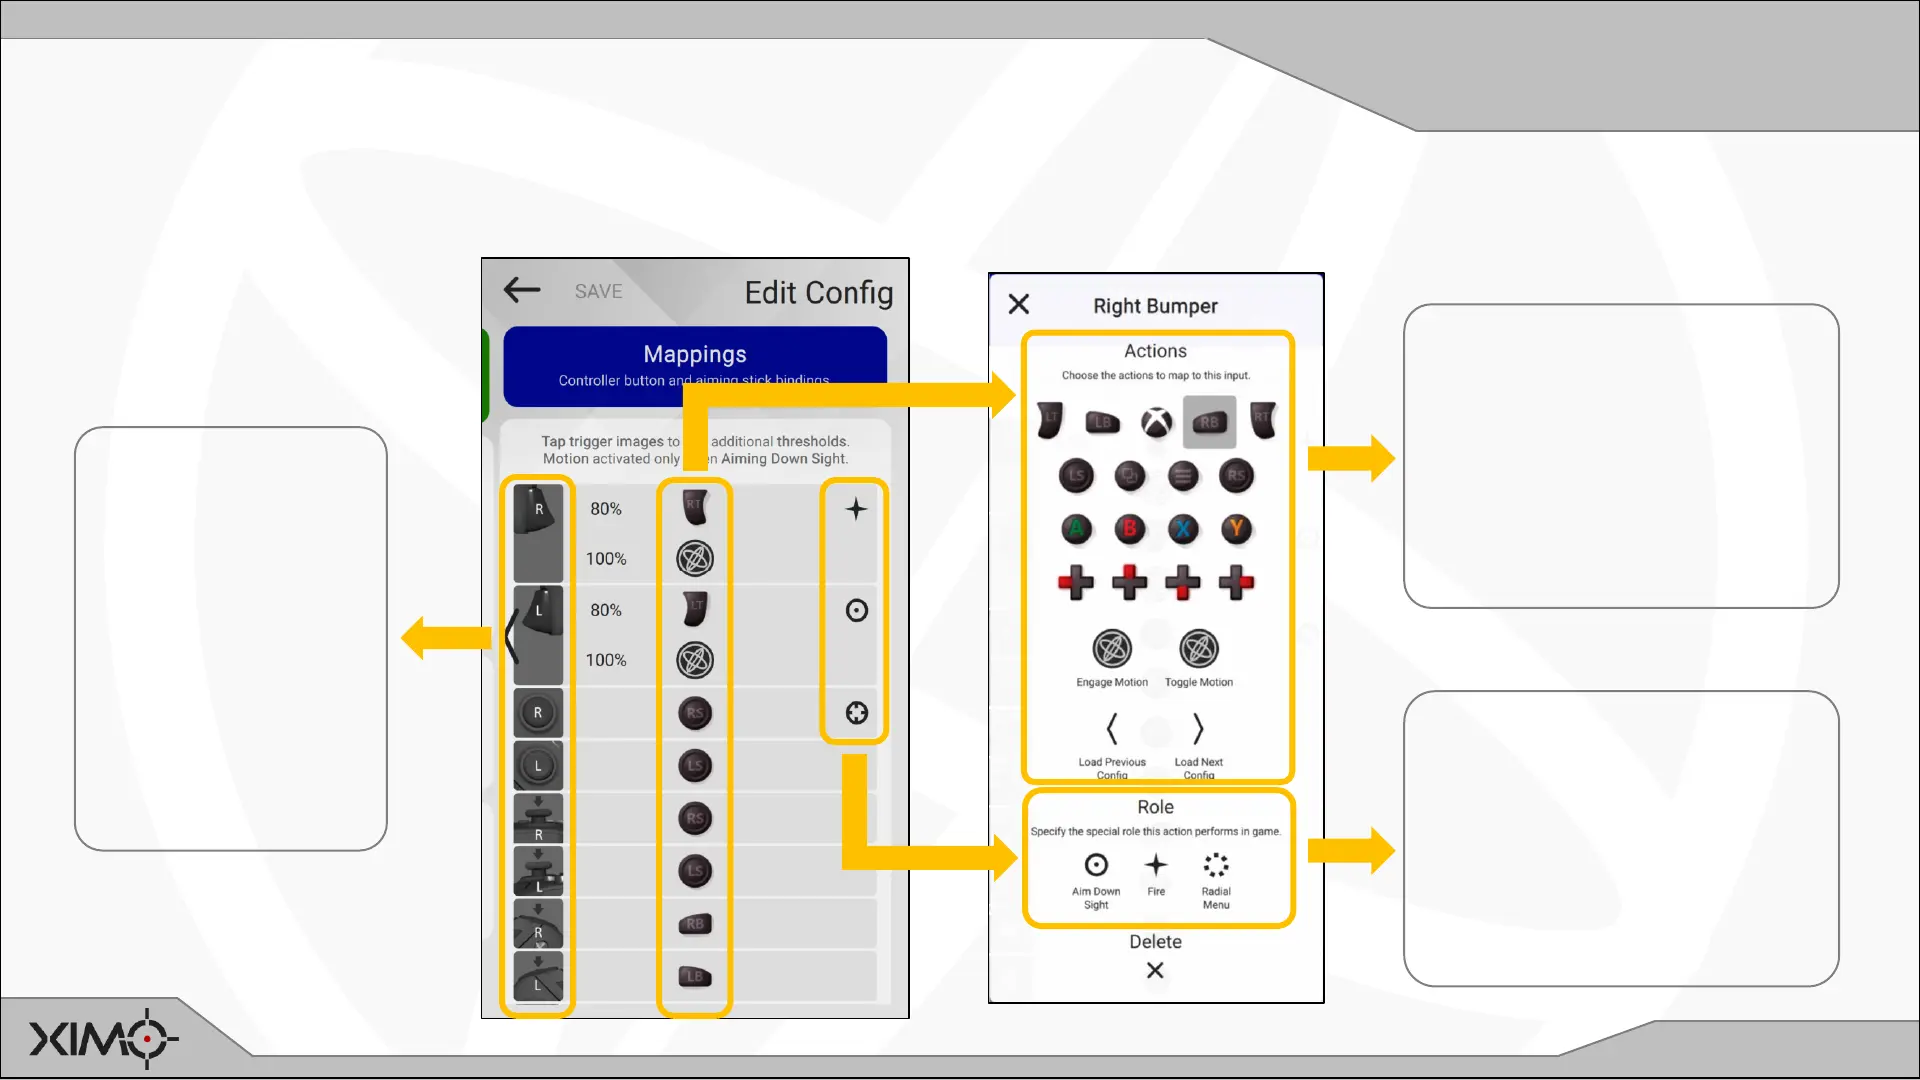Choose the red B button action
Screen dimensions: 1920x1080
1130,529
